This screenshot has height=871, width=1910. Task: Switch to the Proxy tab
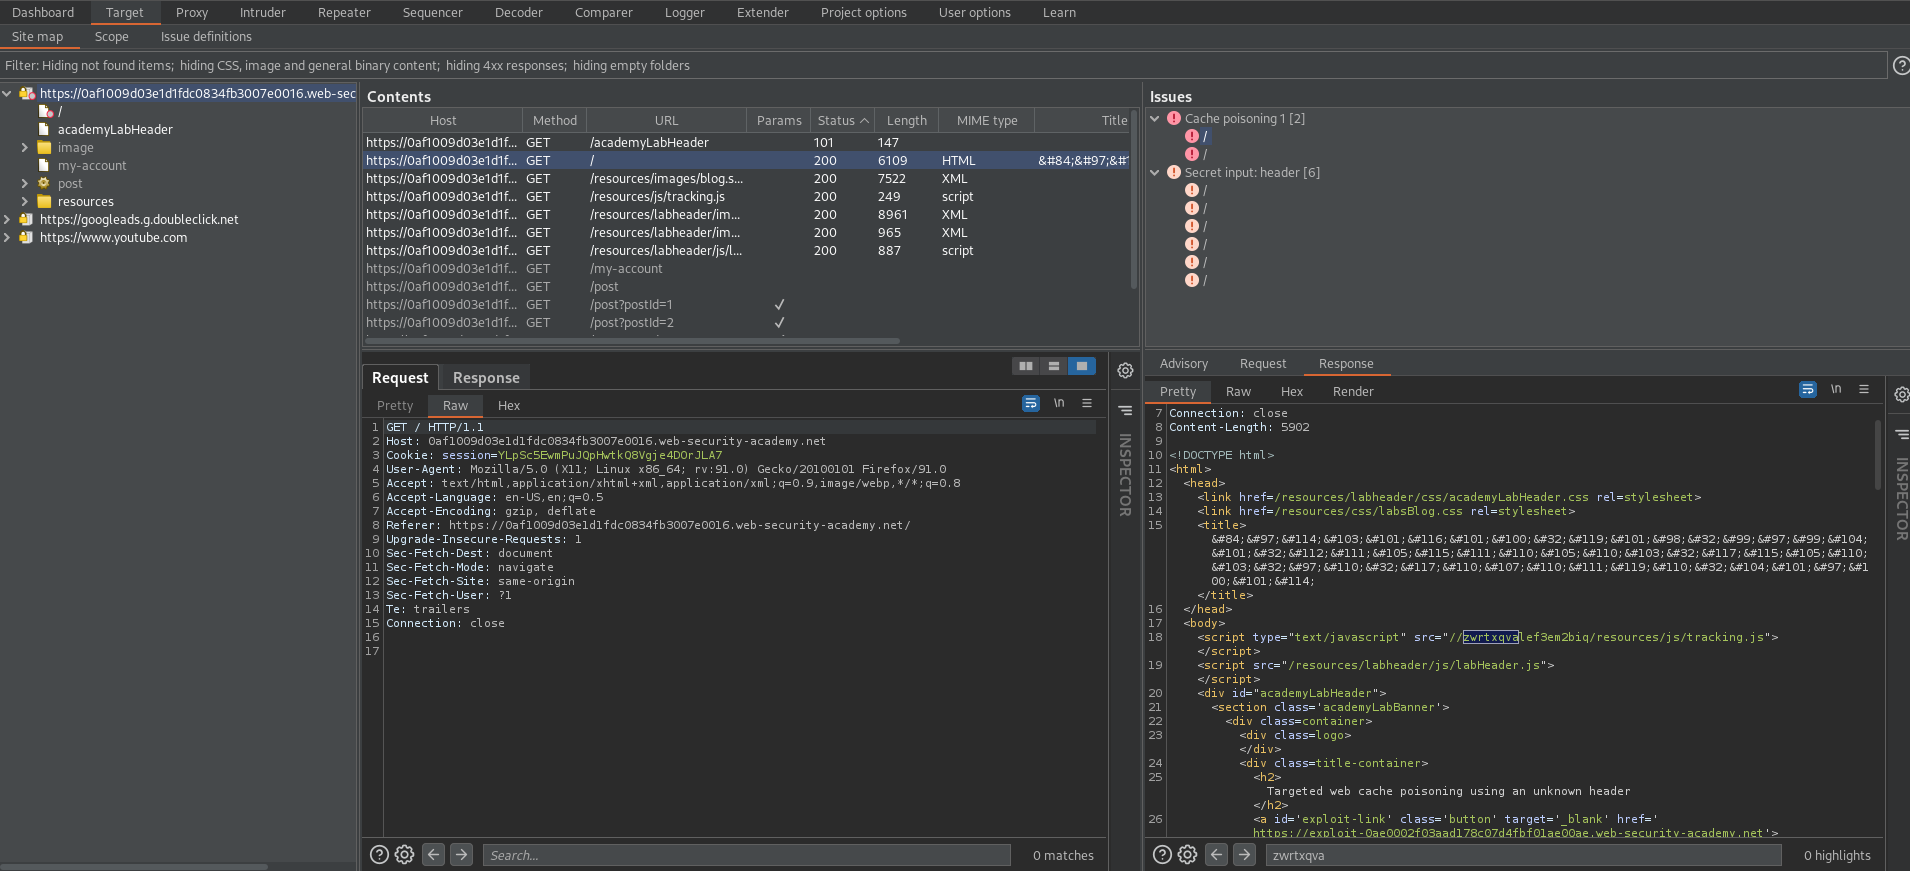[x=192, y=13]
